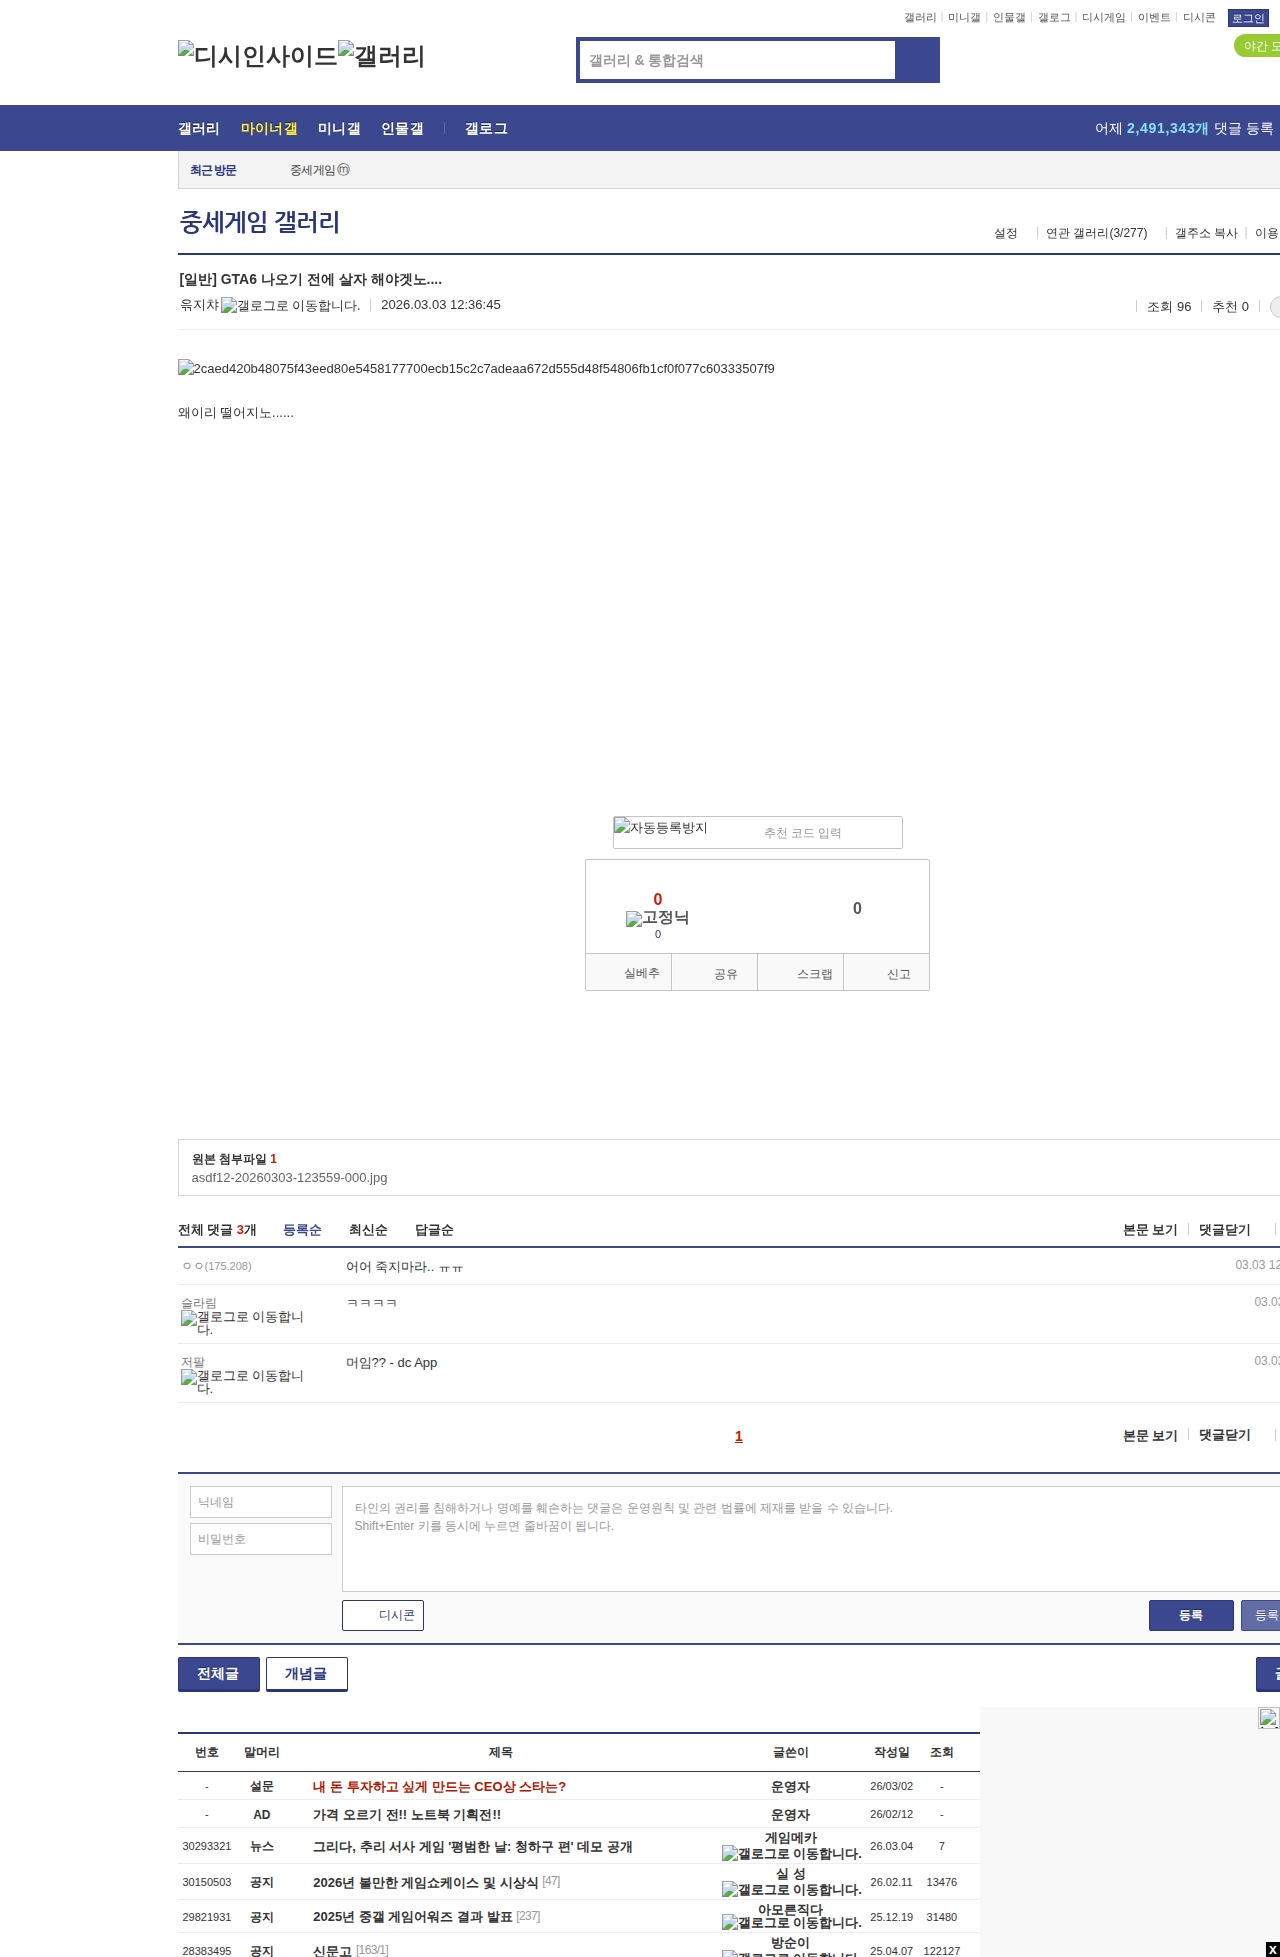
Task: Open notice 2026년 볼만한 게임쇼케이스 및 시상식
Action: pos(426,1883)
